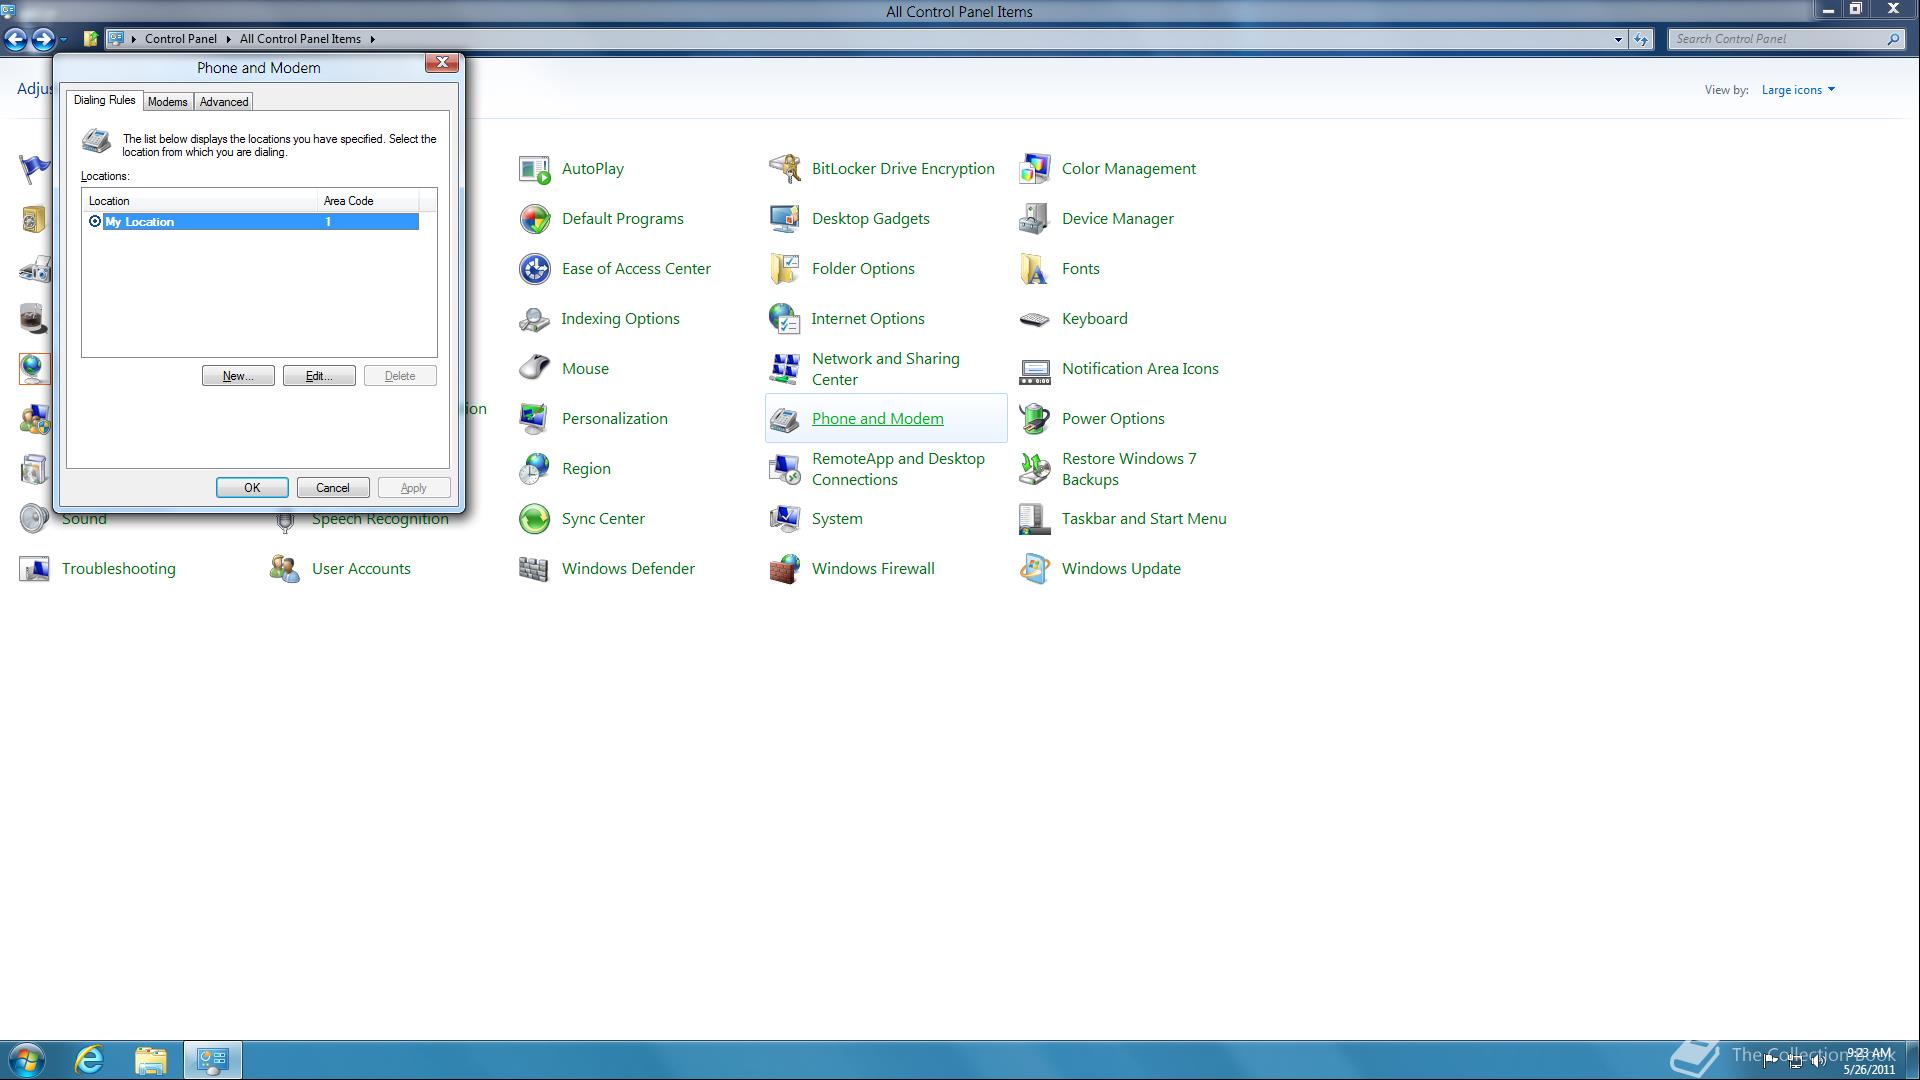The image size is (1920, 1080).
Task: Click the Region globe icon
Action: pyautogui.click(x=534, y=469)
